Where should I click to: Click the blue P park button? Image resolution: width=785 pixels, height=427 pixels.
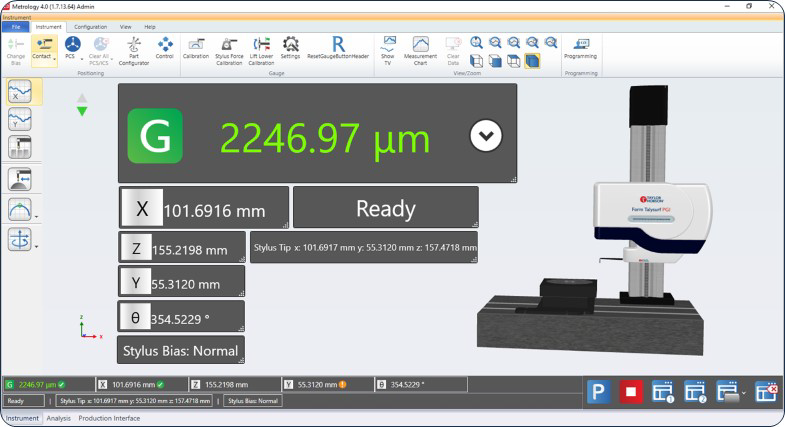598,392
